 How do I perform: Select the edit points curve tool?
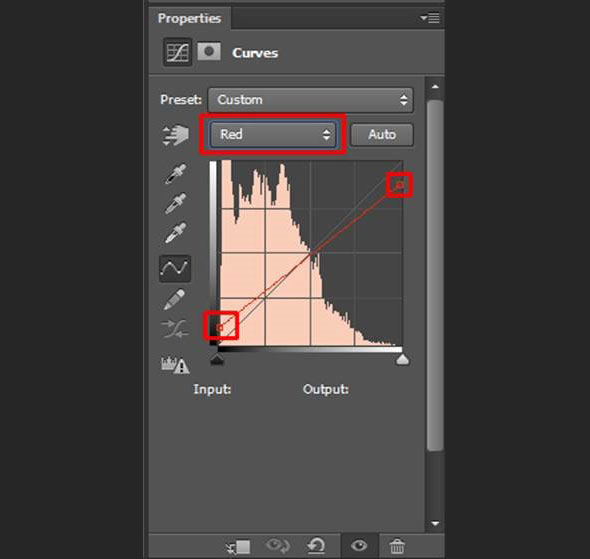[175, 269]
